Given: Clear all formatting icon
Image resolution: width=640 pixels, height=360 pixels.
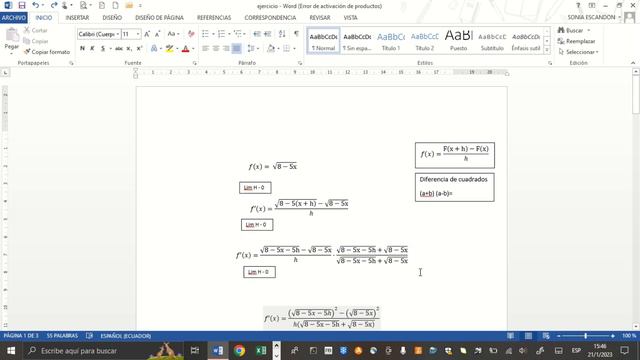Looking at the screenshot, I should click(191, 34).
